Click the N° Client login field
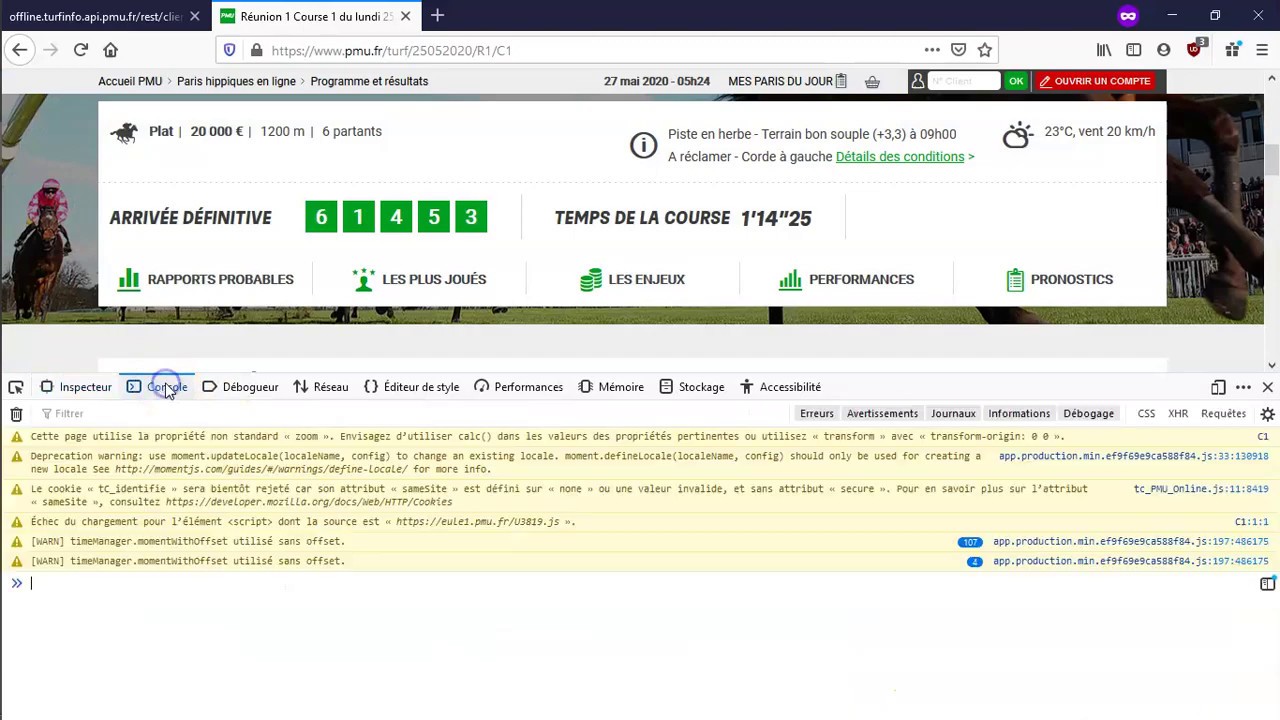This screenshot has width=1280, height=720. [x=964, y=82]
